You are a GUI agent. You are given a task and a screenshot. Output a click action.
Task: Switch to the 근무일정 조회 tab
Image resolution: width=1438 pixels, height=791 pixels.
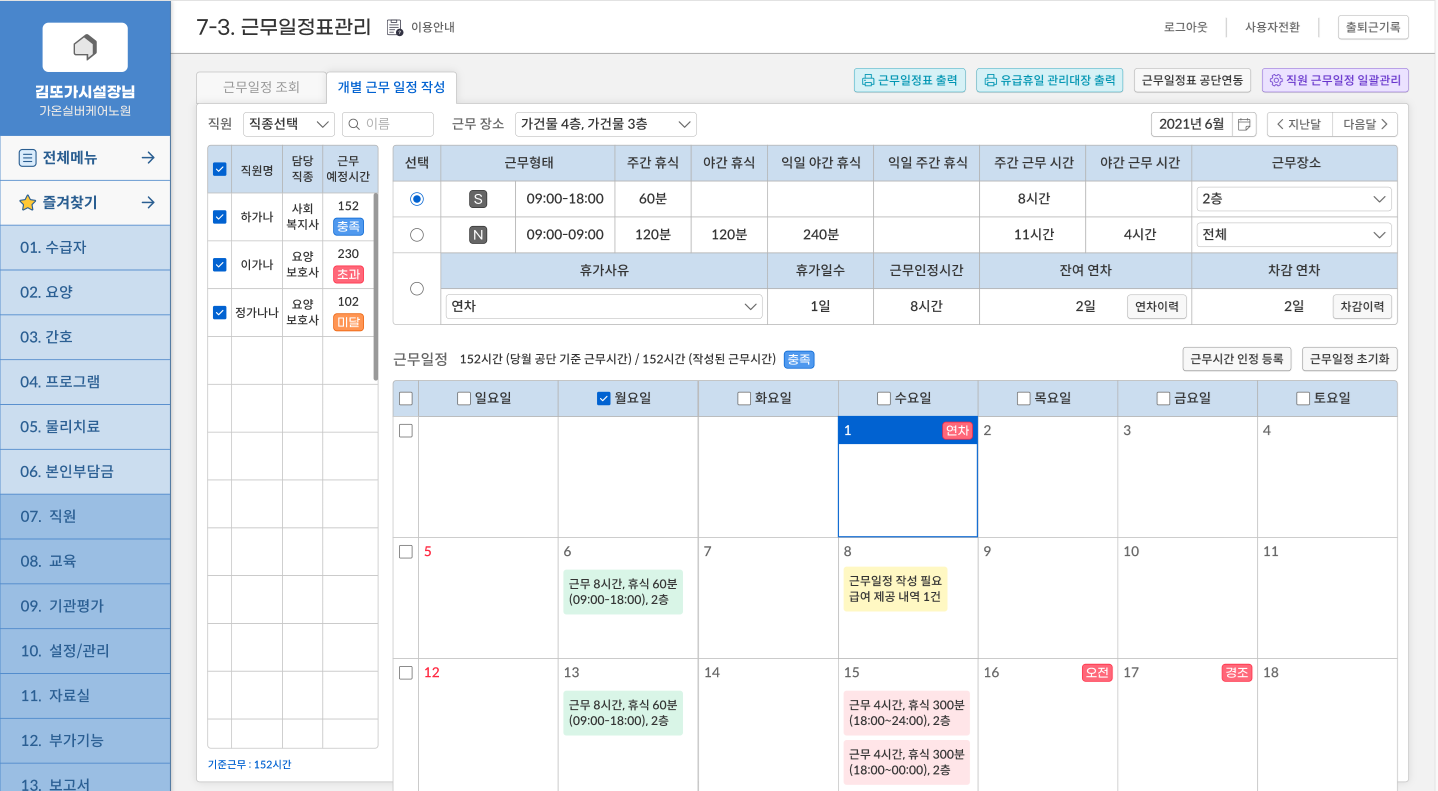pos(261,87)
